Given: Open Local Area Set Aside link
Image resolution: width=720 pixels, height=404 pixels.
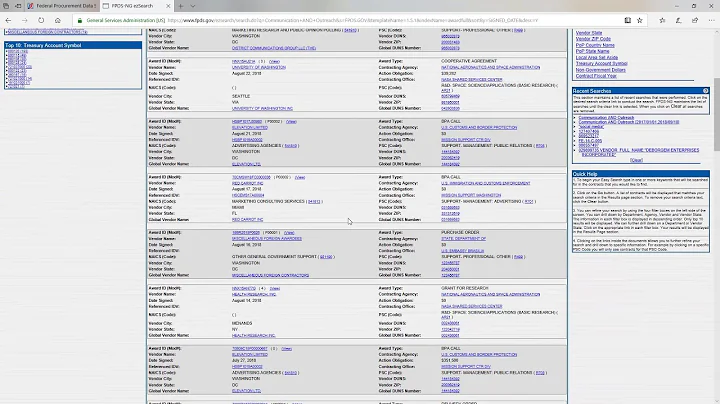Looking at the screenshot, I should click(x=596, y=57).
